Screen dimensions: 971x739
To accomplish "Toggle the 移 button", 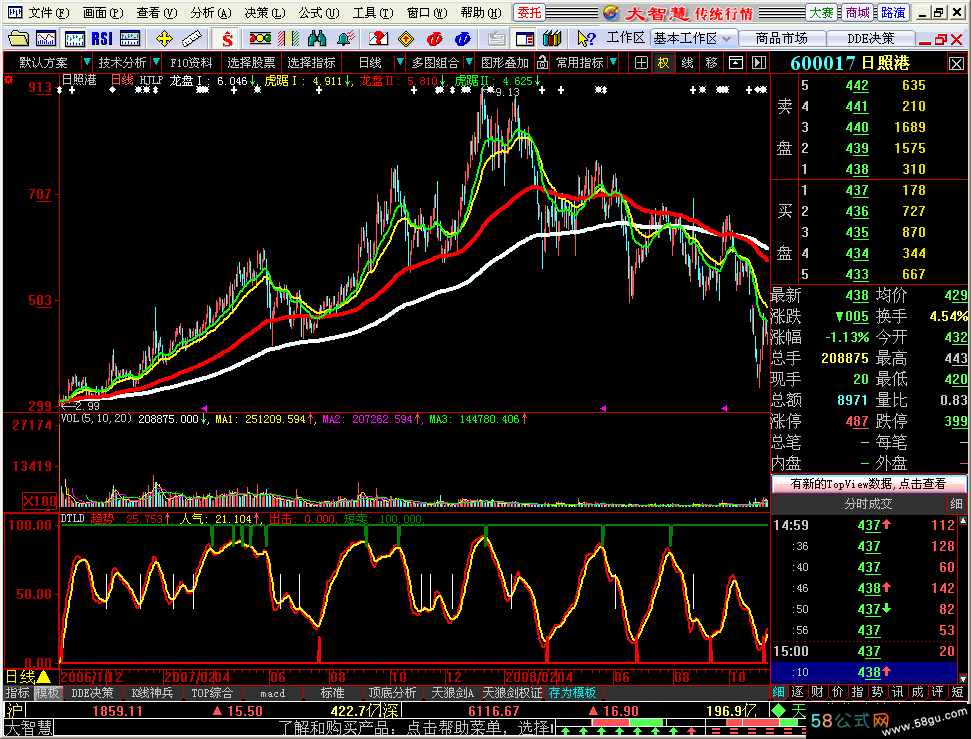I will tap(712, 63).
